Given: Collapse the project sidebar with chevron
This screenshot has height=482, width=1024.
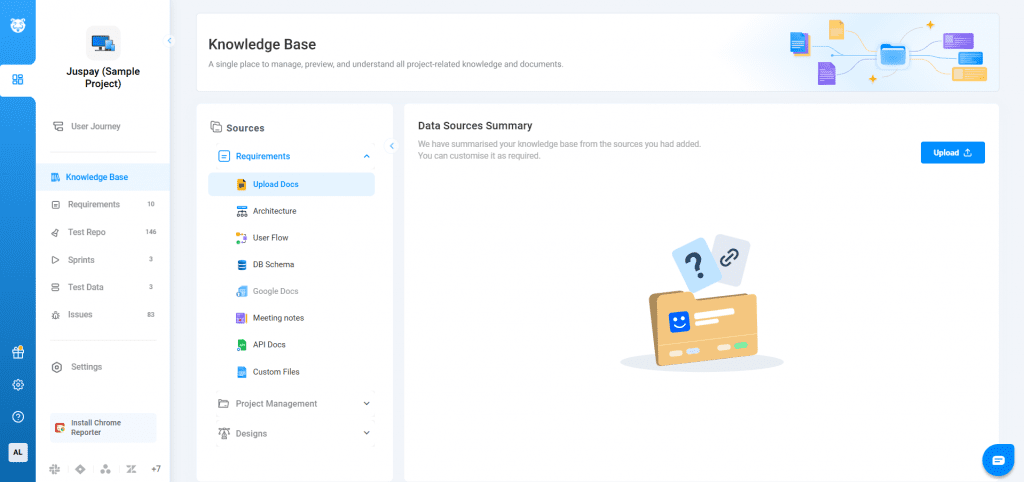Looking at the screenshot, I should pos(169,41).
